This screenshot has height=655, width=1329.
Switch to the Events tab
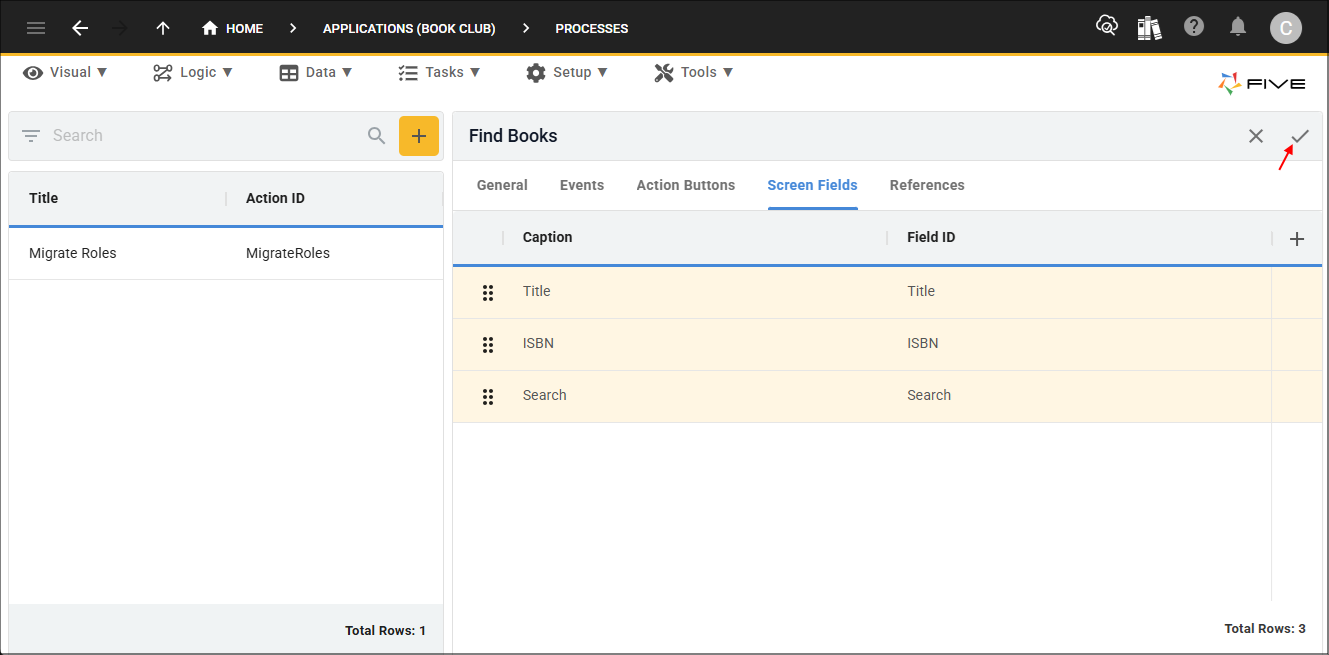pos(582,185)
